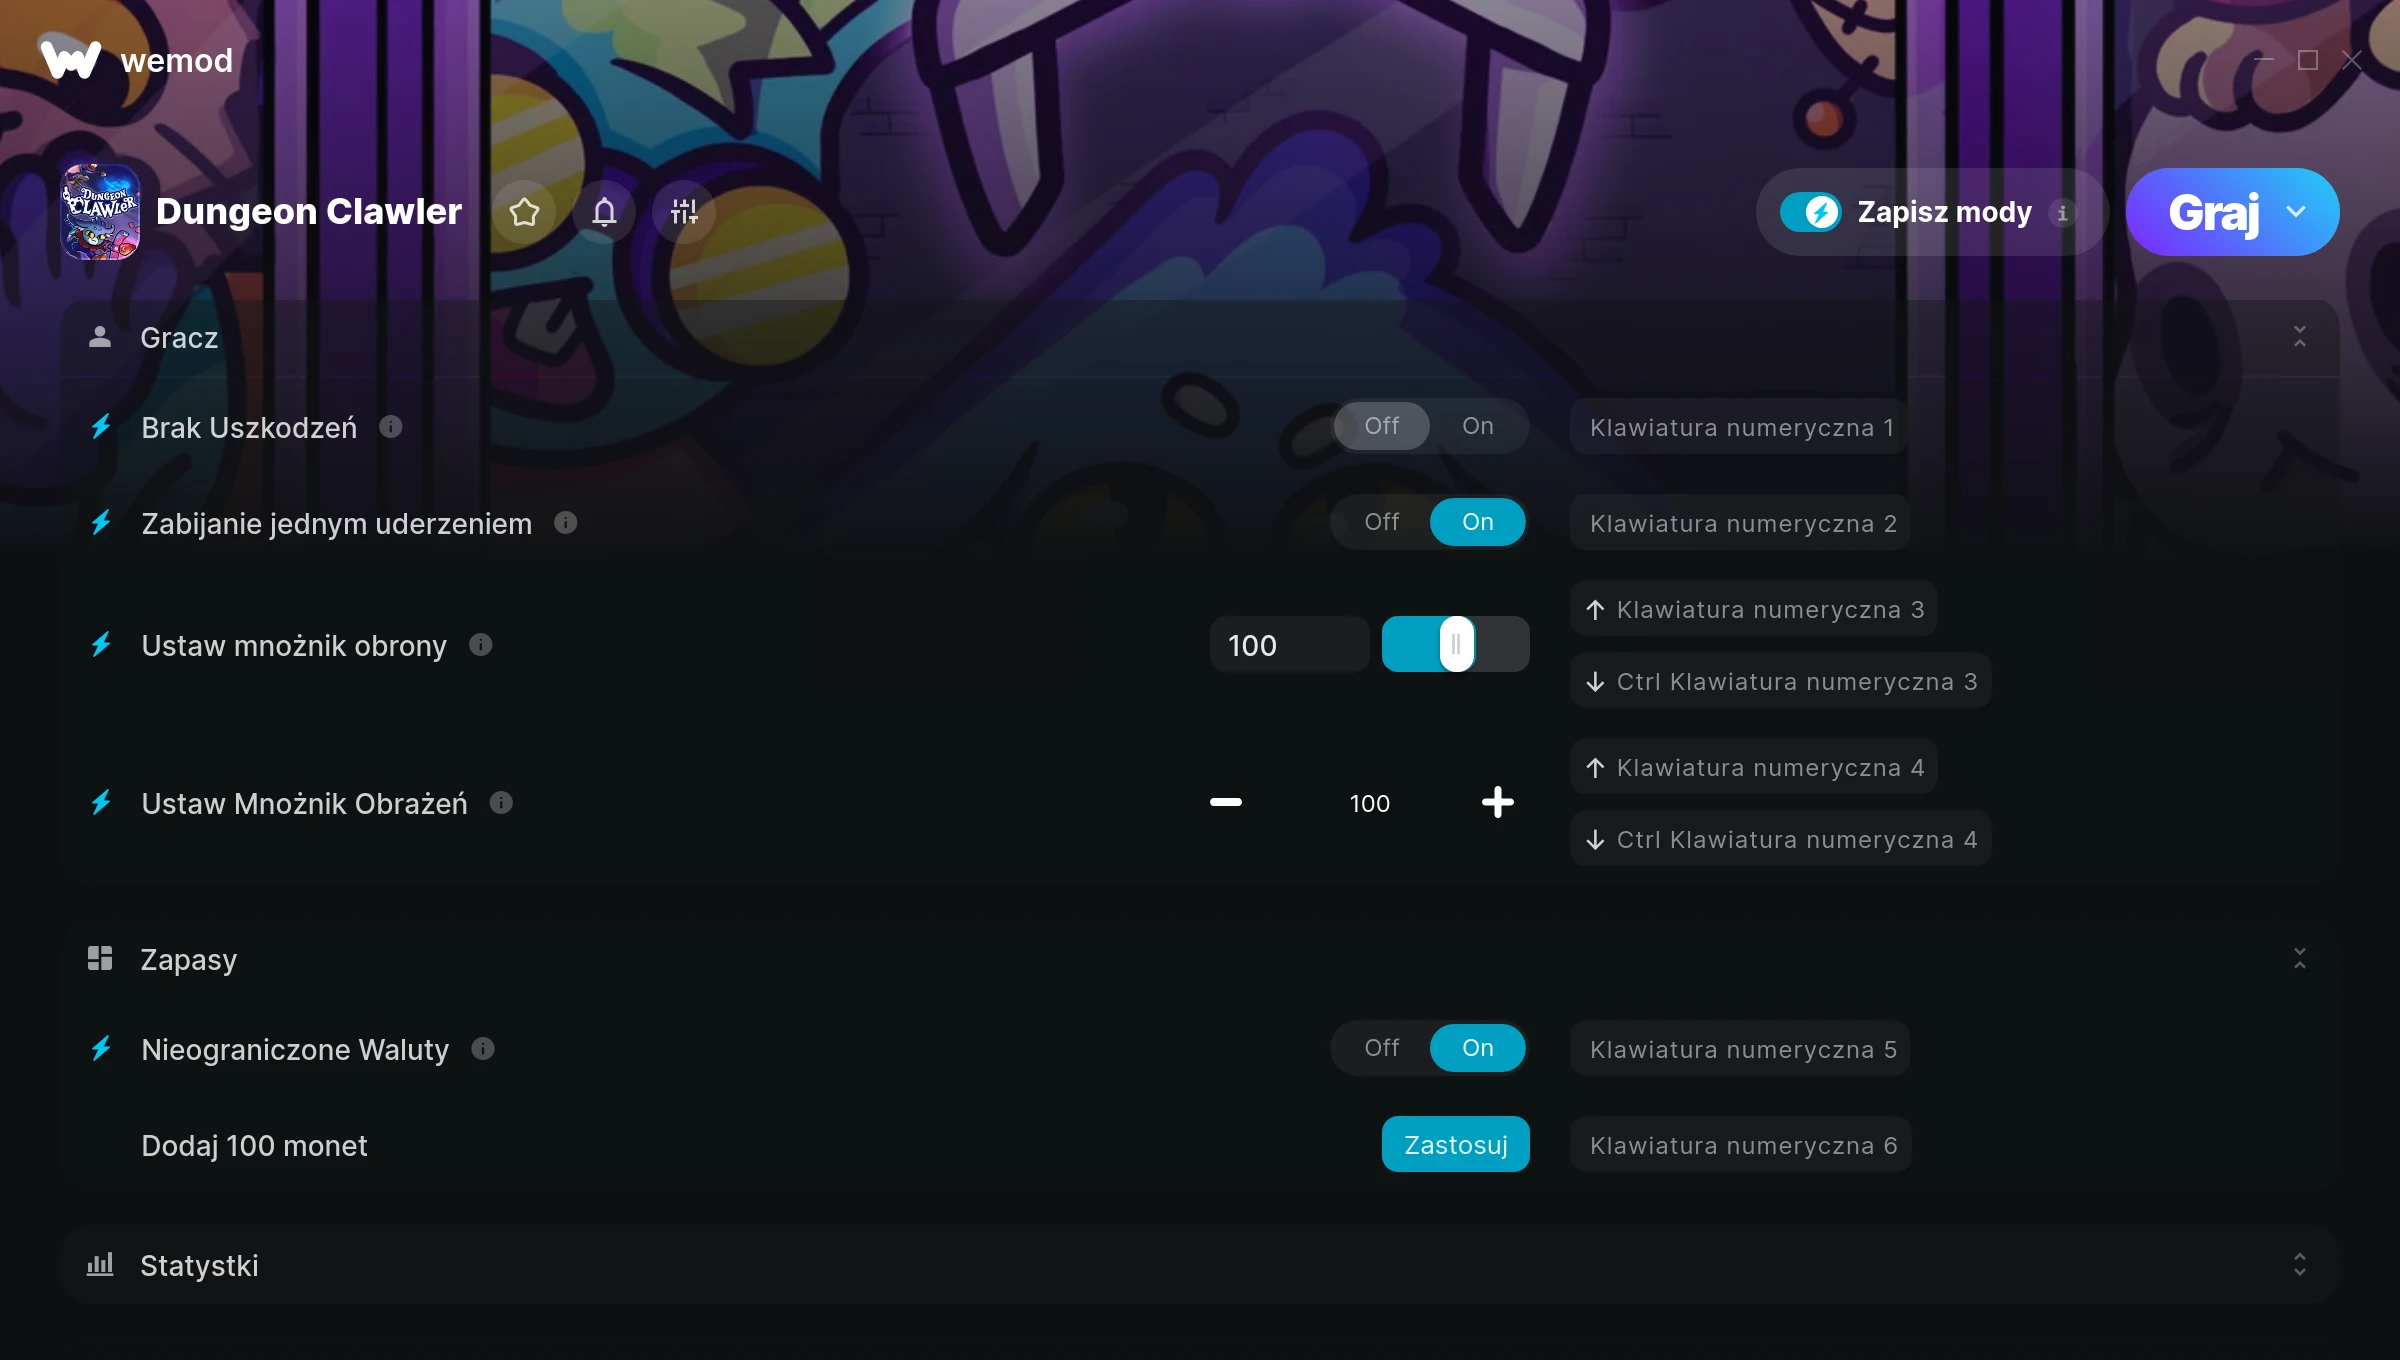
Task: Collapse the Zapasy section
Action: click(2300, 959)
